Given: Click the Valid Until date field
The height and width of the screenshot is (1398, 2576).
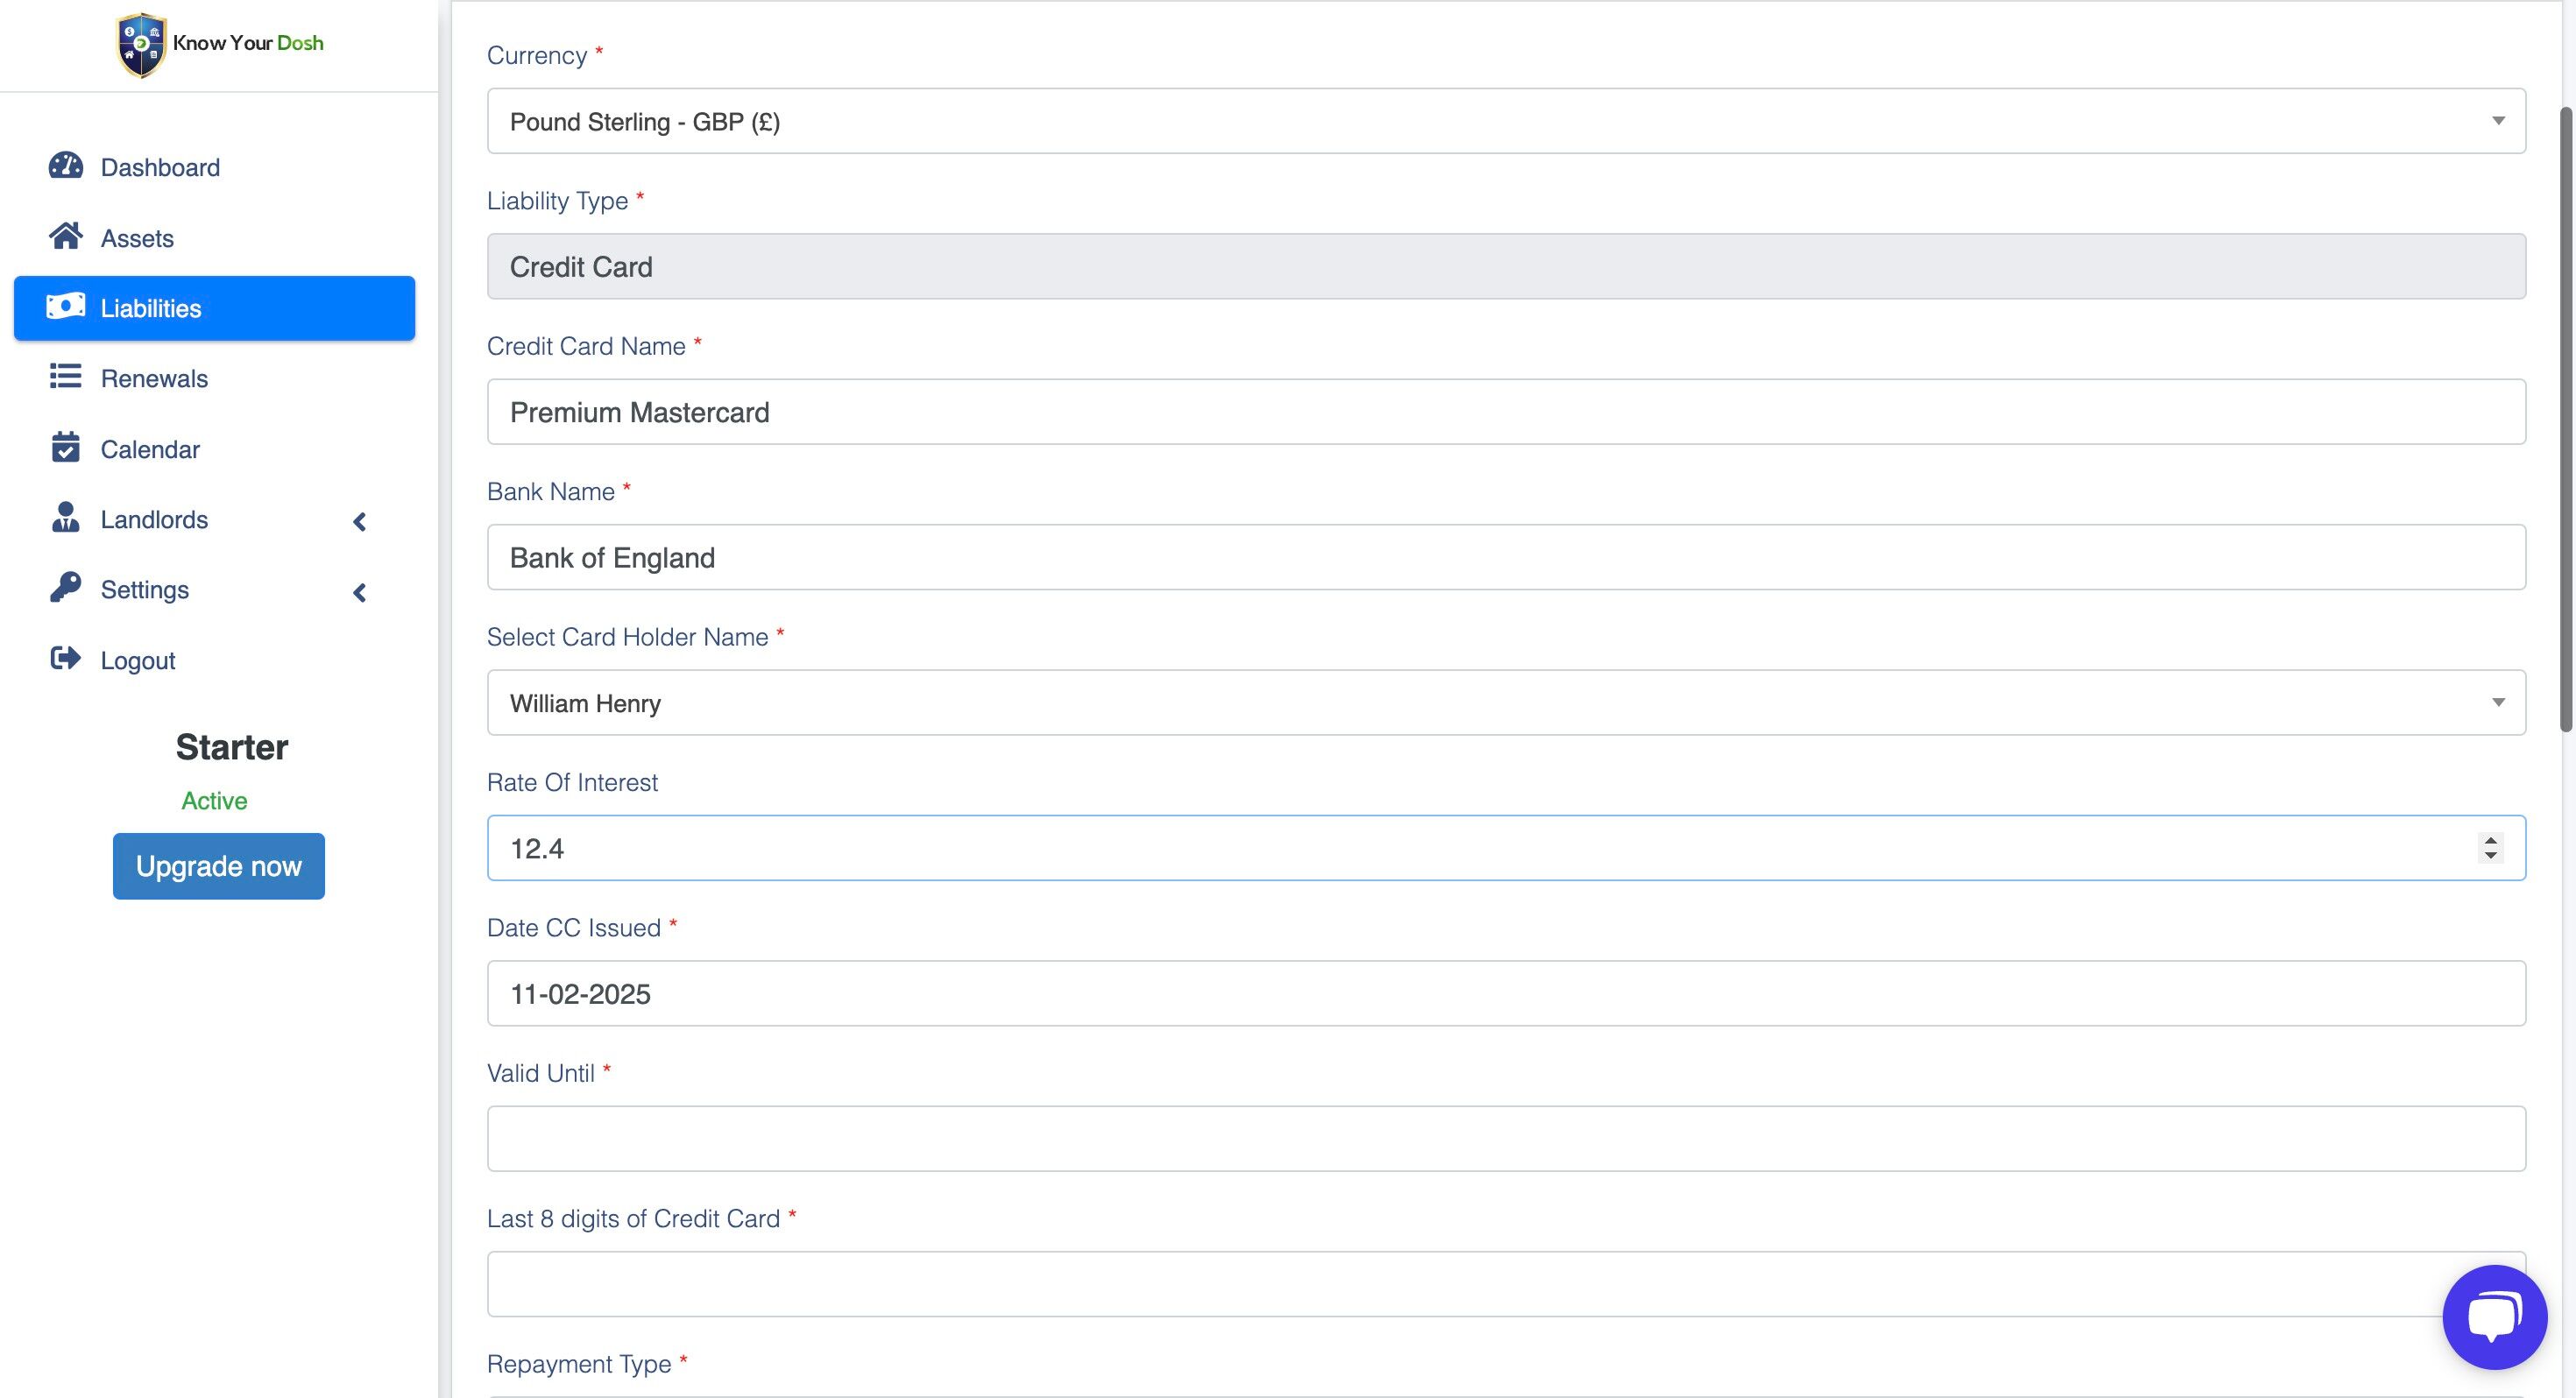Looking at the screenshot, I should point(1505,1139).
